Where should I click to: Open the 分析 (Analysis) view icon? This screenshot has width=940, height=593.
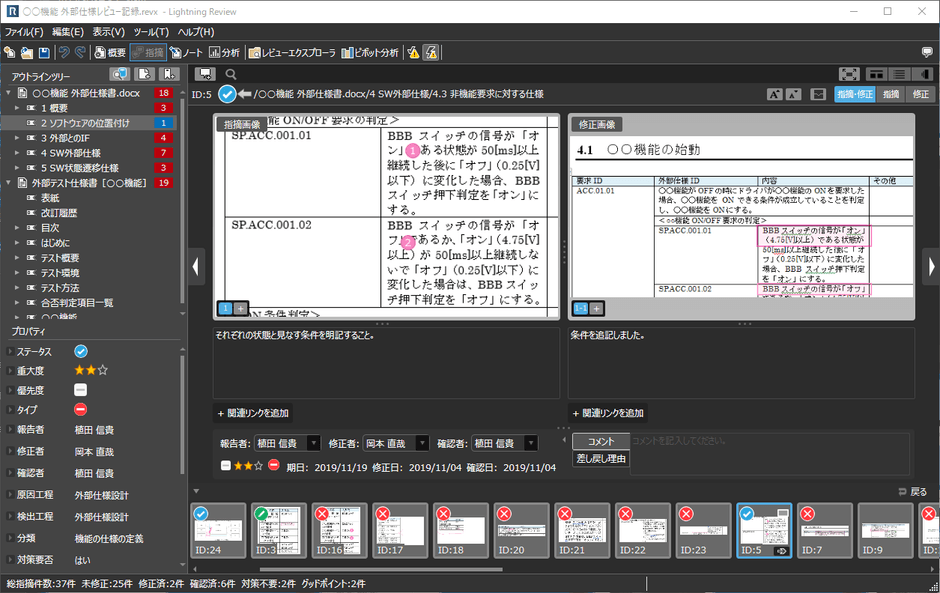click(225, 53)
